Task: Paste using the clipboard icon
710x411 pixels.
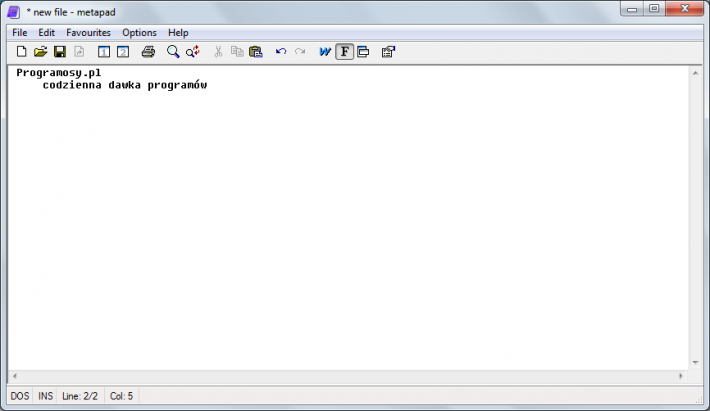Action: point(256,52)
